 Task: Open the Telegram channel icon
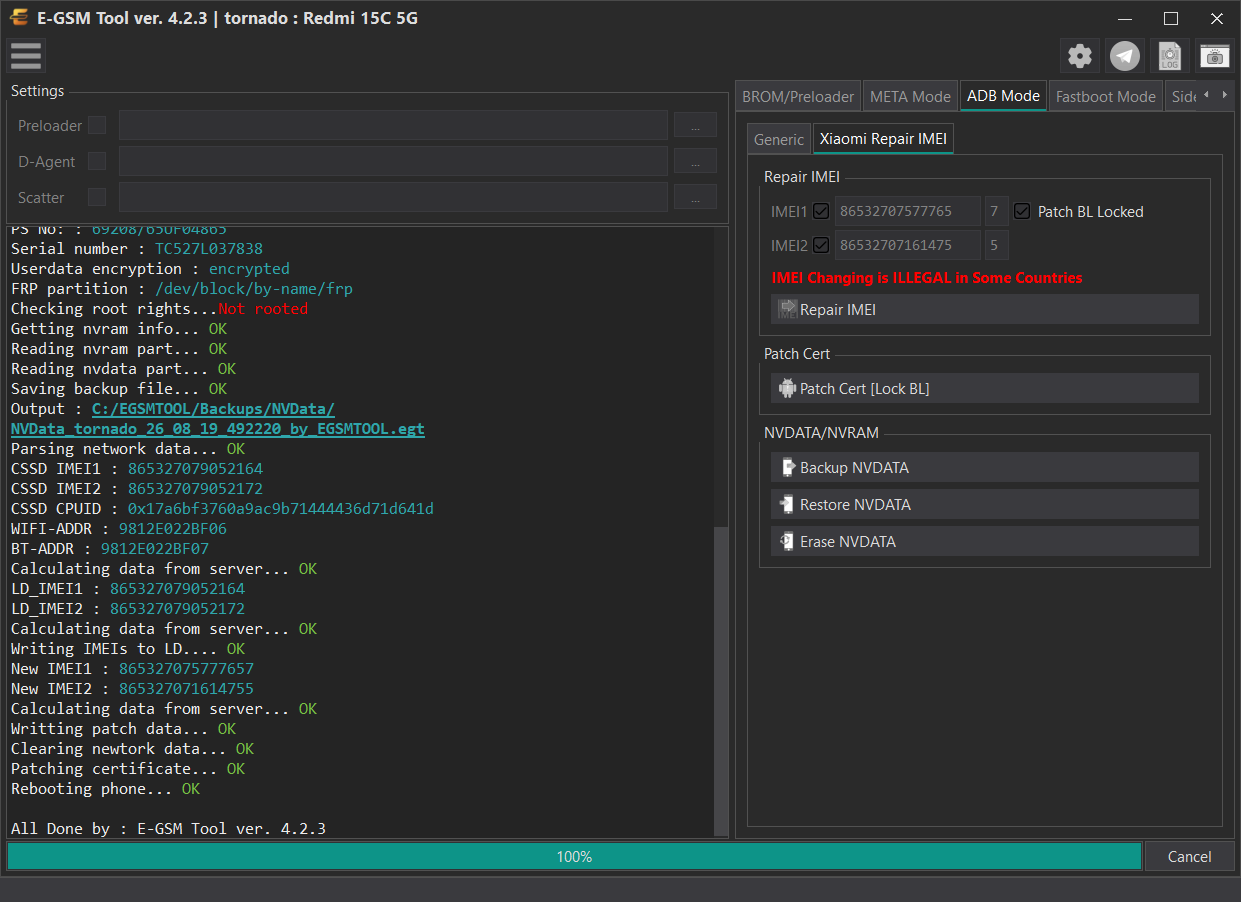coord(1125,56)
